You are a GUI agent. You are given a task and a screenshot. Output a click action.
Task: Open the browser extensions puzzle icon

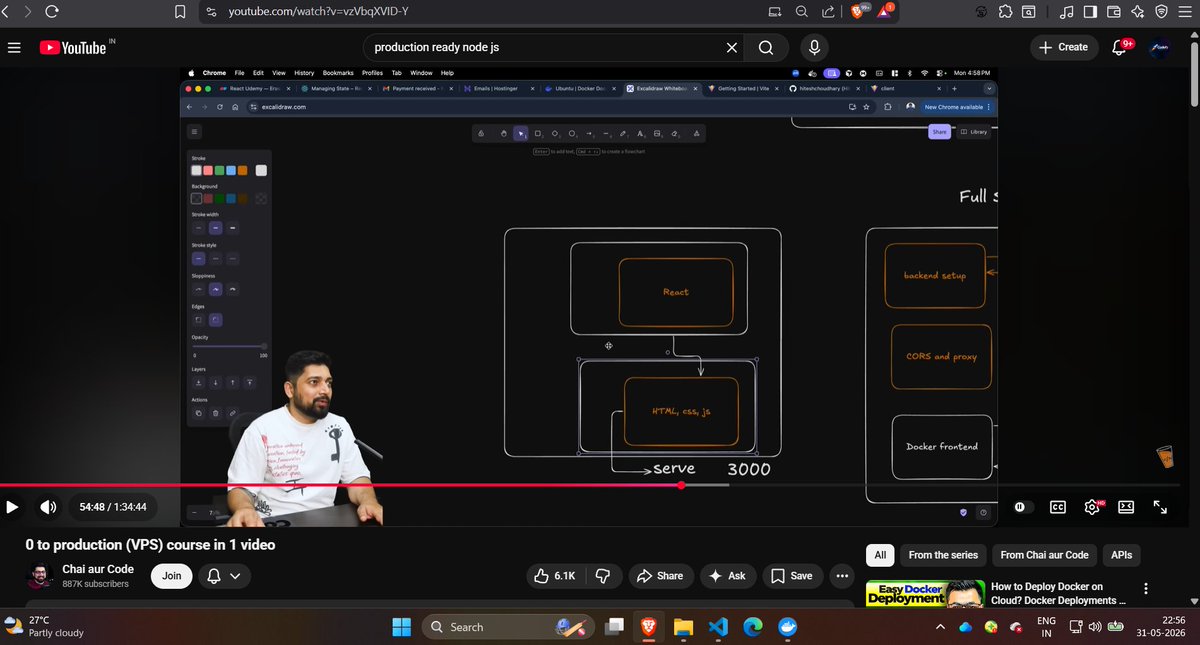[x=1005, y=11]
